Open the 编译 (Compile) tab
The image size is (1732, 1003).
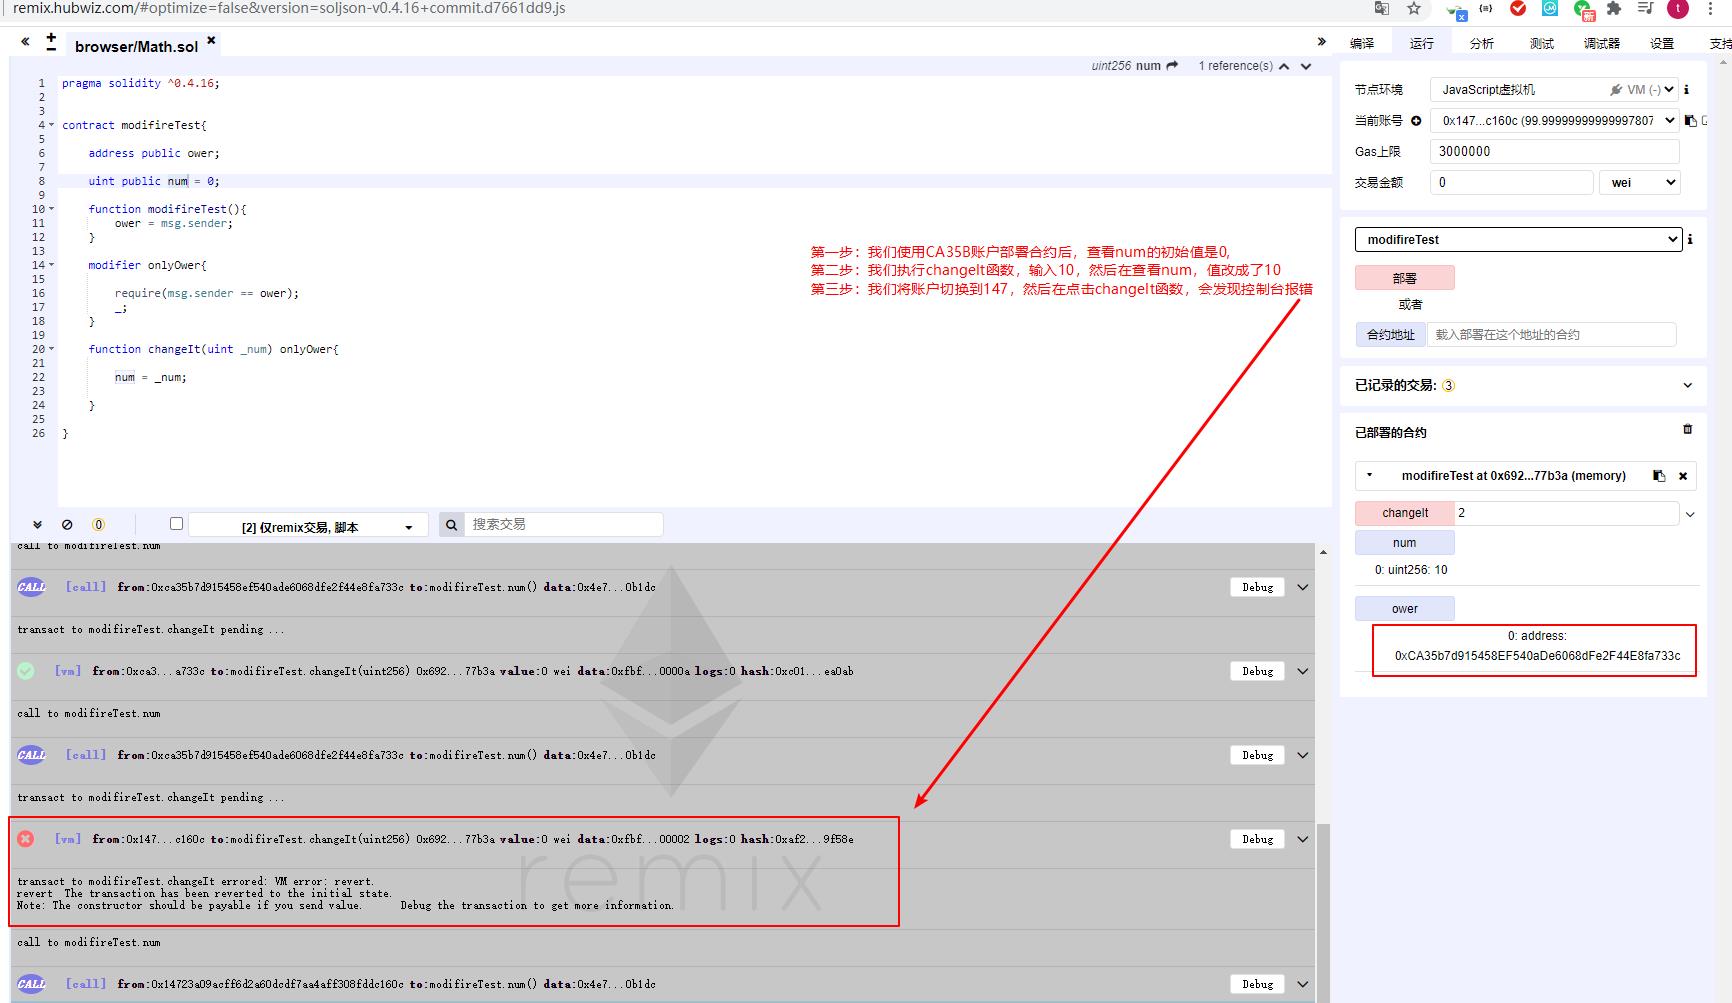click(1362, 43)
